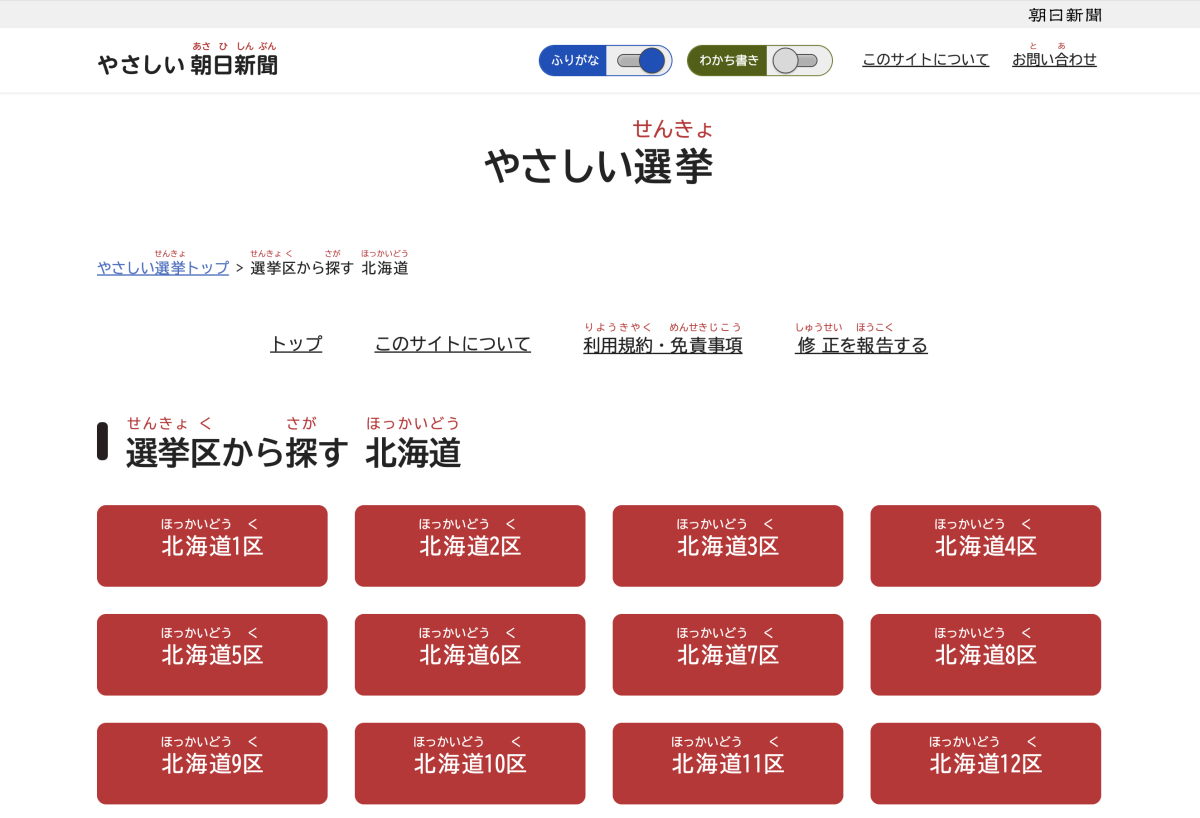The width and height of the screenshot is (1200, 818).
Task: Click 修正を報告する
Action: [861, 345]
